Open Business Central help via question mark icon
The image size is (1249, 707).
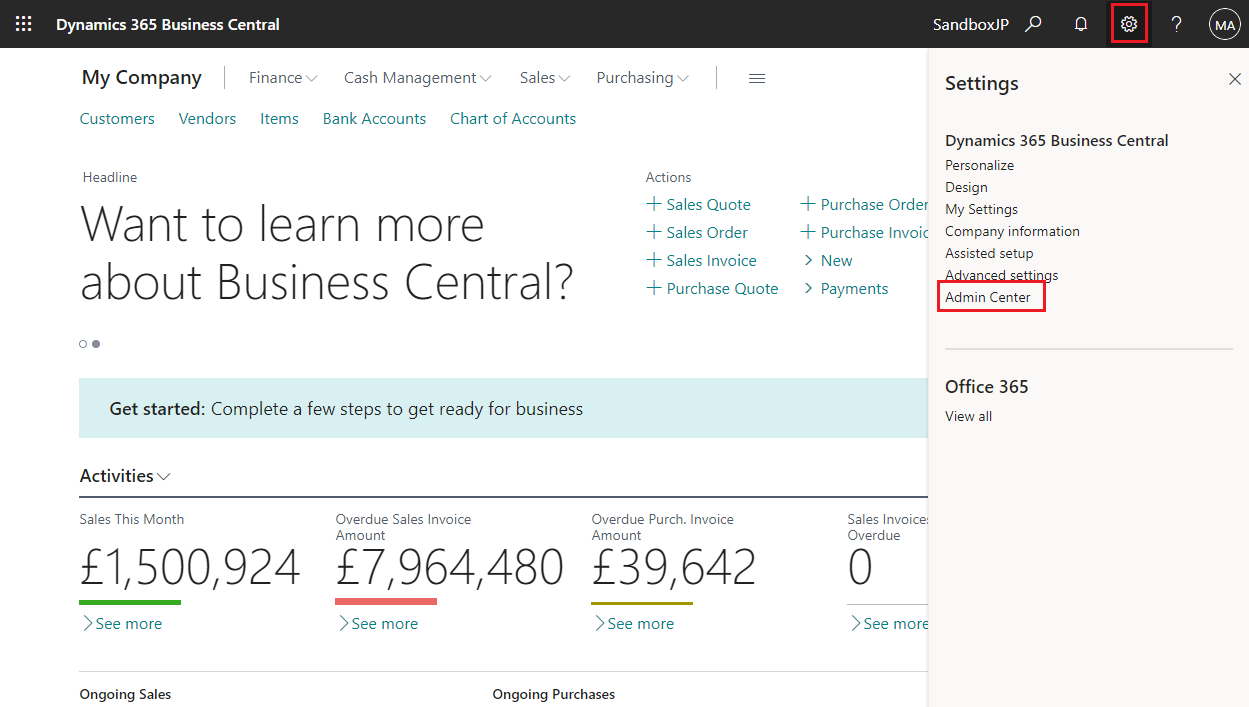(1176, 23)
